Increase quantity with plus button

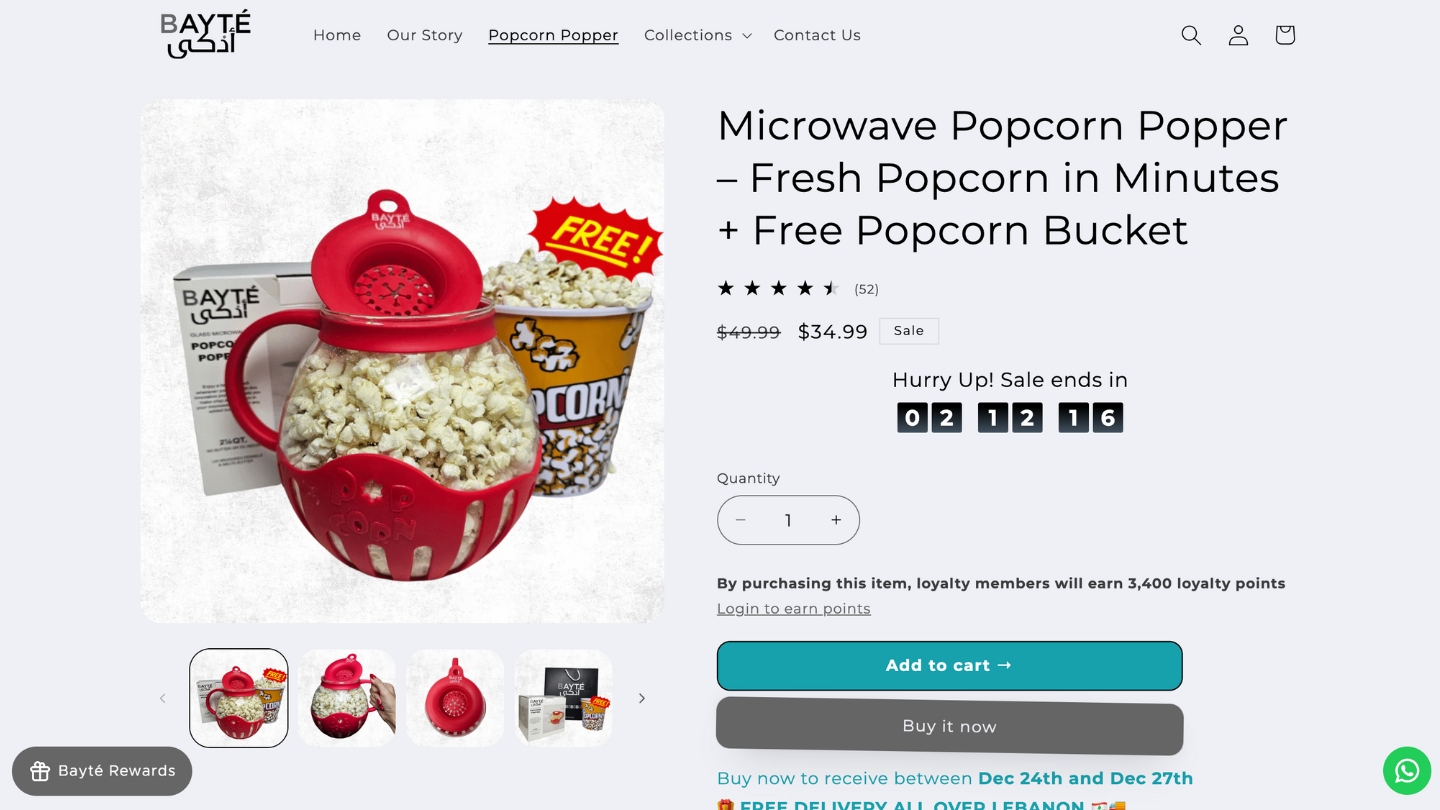pos(836,520)
